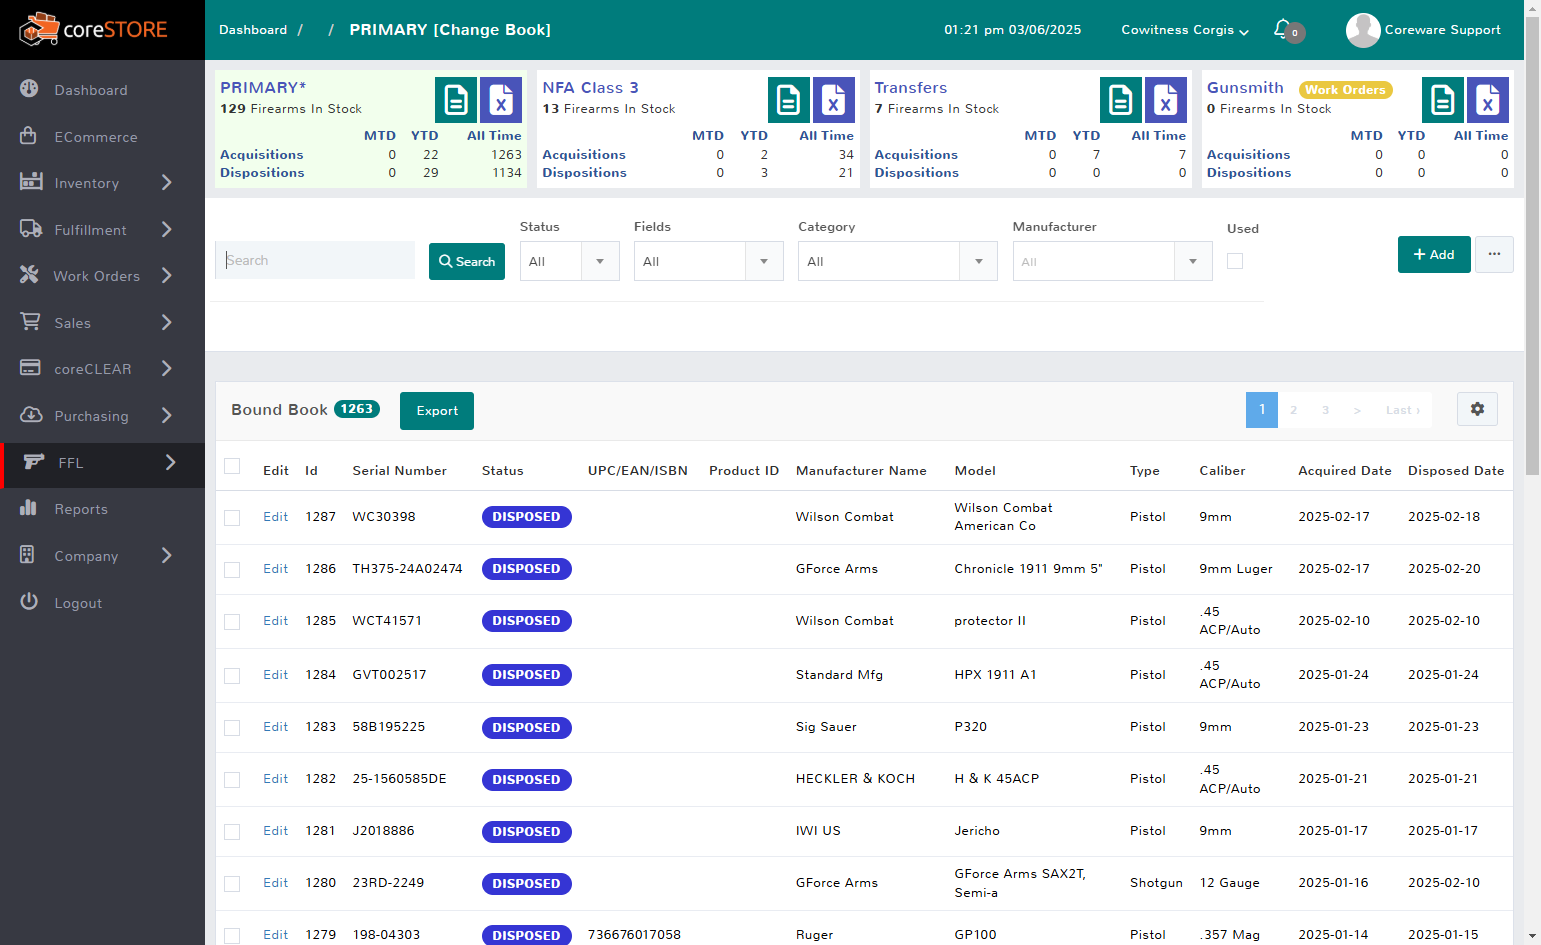Check the row checkbox for Id 1283
The height and width of the screenshot is (945, 1541).
[x=232, y=728]
